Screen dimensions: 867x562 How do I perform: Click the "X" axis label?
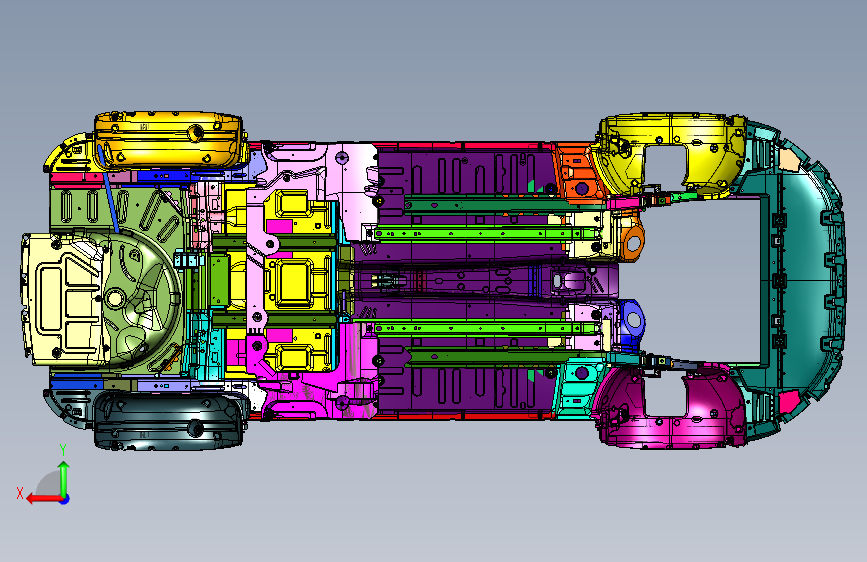(x=20, y=493)
